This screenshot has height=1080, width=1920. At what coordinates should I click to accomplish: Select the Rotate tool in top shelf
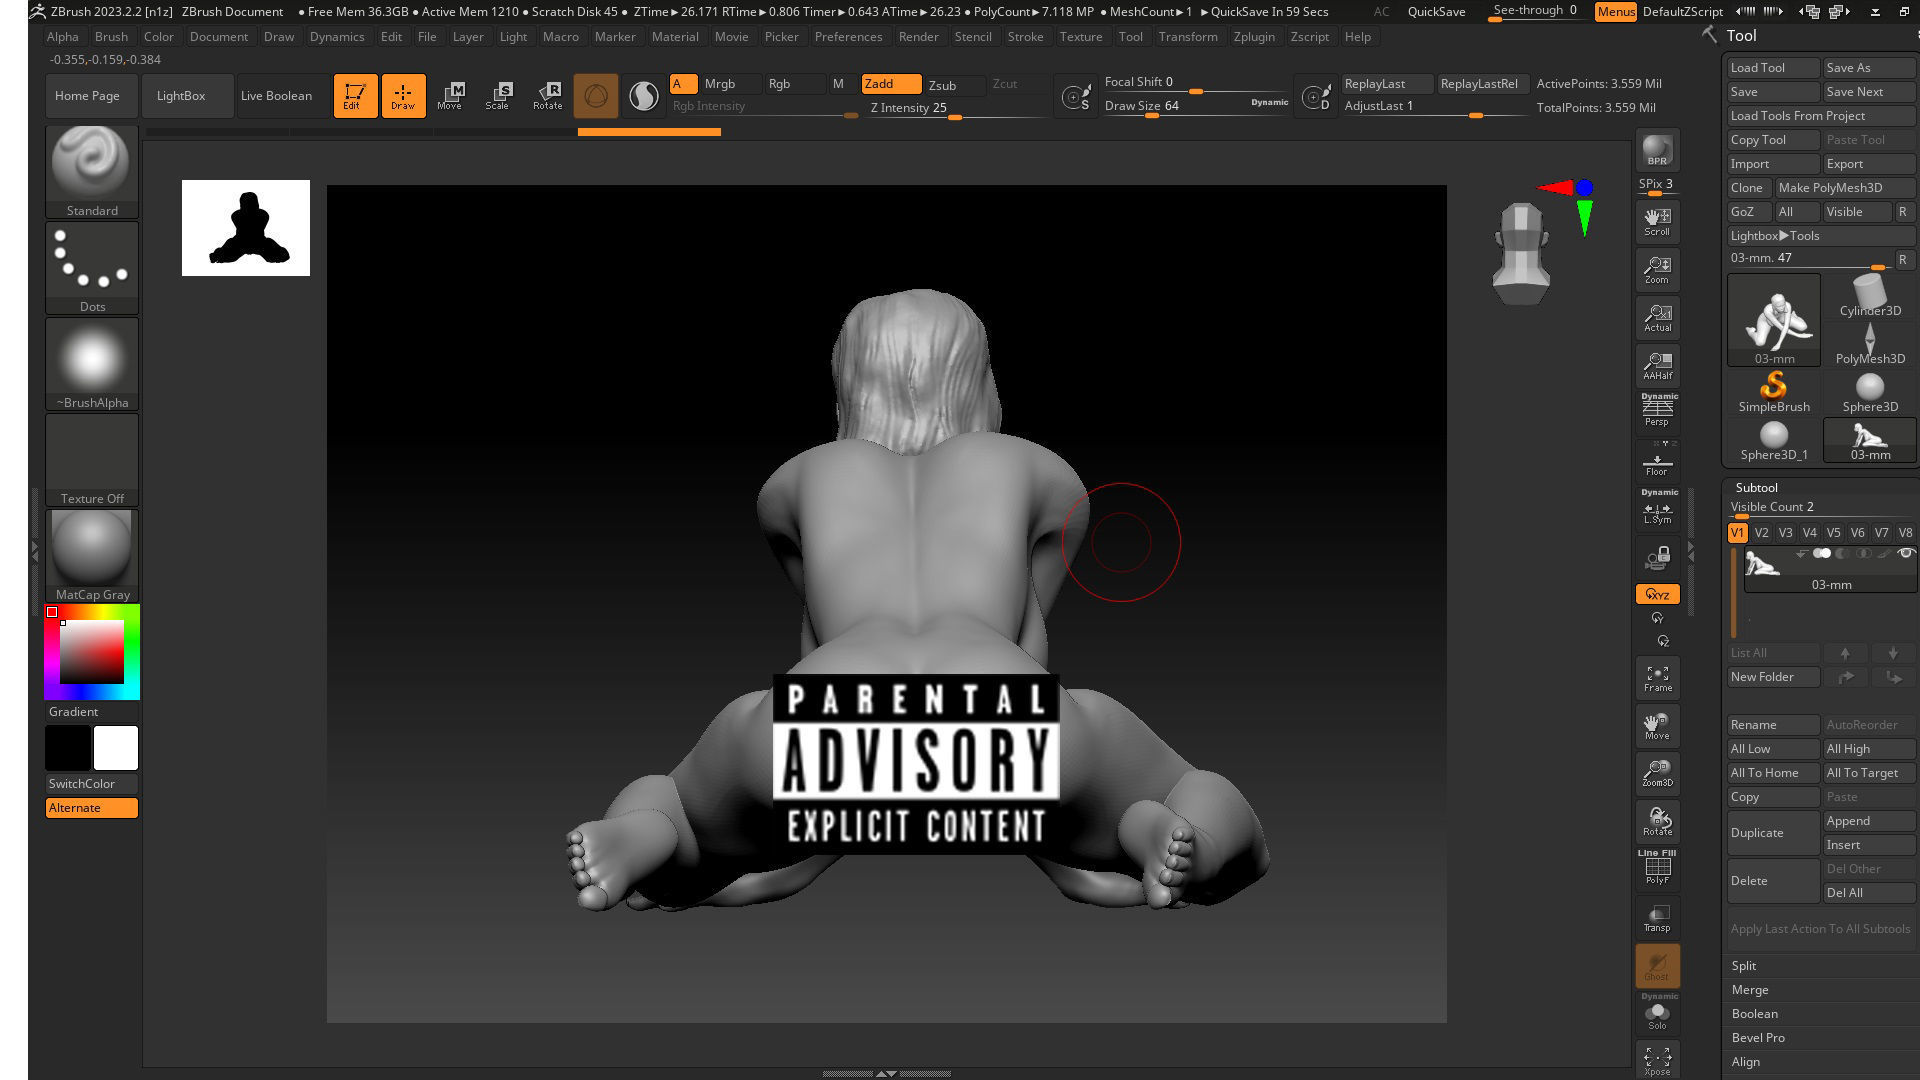pos(547,96)
